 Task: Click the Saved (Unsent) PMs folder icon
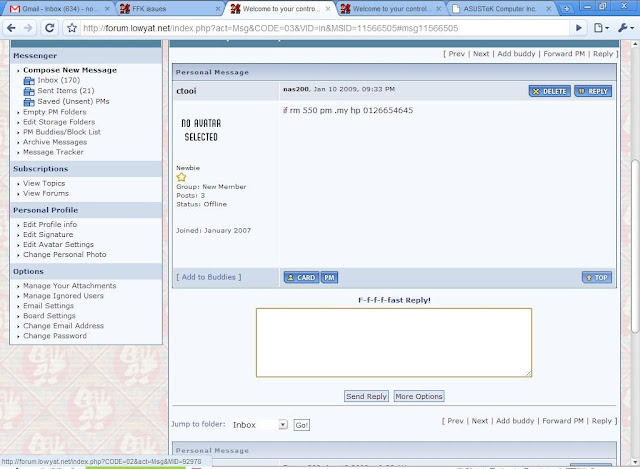(x=29, y=102)
